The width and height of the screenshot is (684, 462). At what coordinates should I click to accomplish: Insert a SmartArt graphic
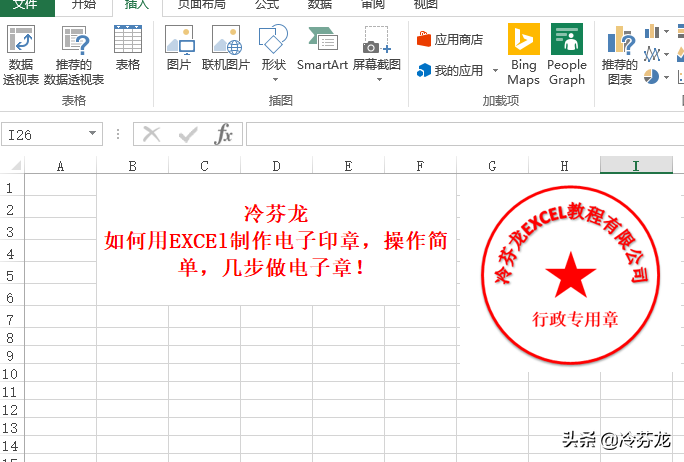[x=322, y=48]
